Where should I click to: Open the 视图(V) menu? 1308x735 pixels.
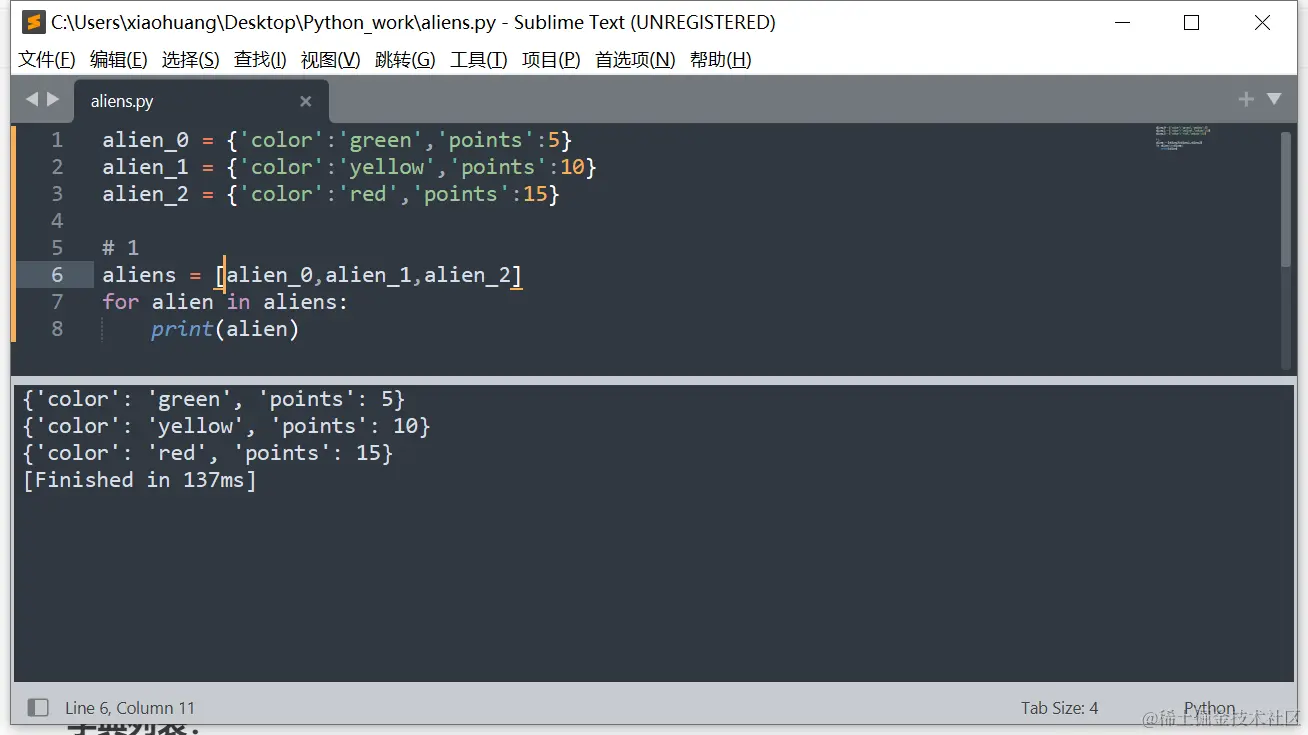tap(330, 60)
